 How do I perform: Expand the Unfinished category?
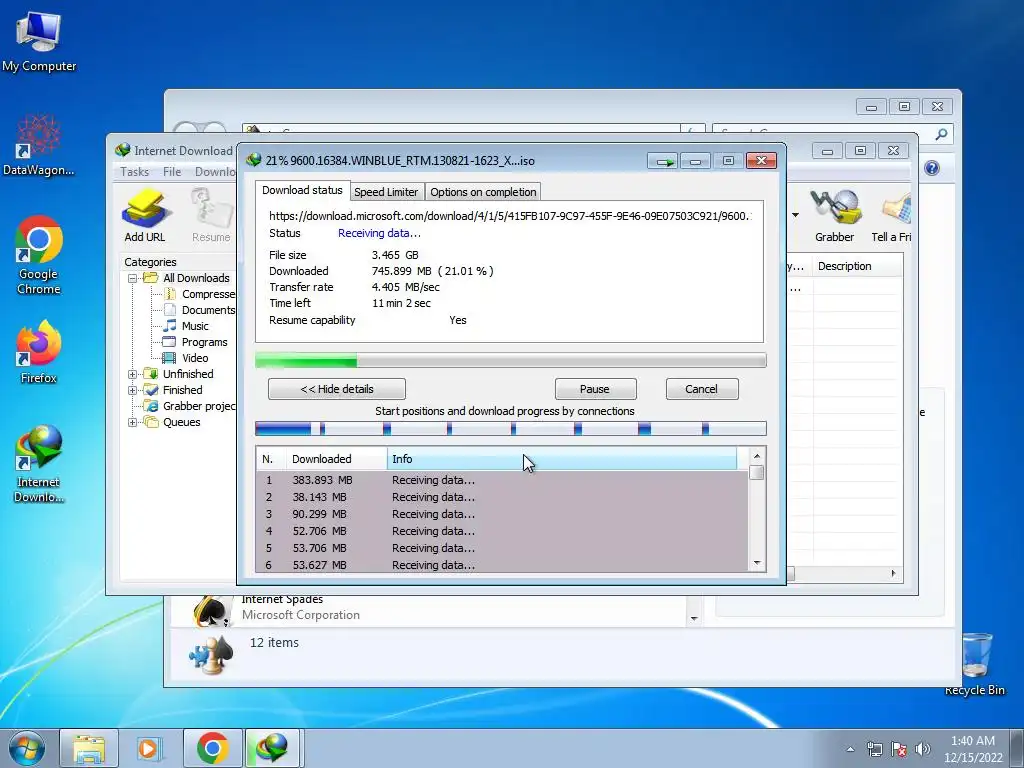coord(133,374)
